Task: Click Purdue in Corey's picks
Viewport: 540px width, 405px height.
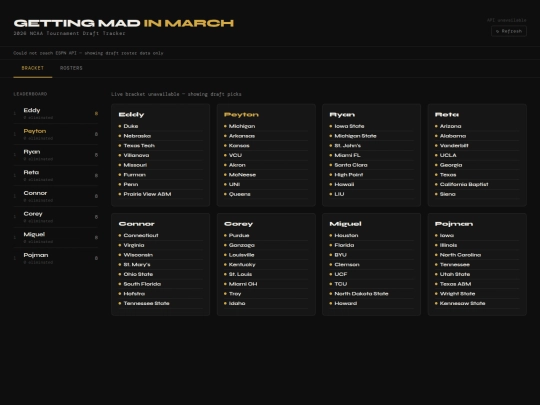Action: [x=239, y=236]
